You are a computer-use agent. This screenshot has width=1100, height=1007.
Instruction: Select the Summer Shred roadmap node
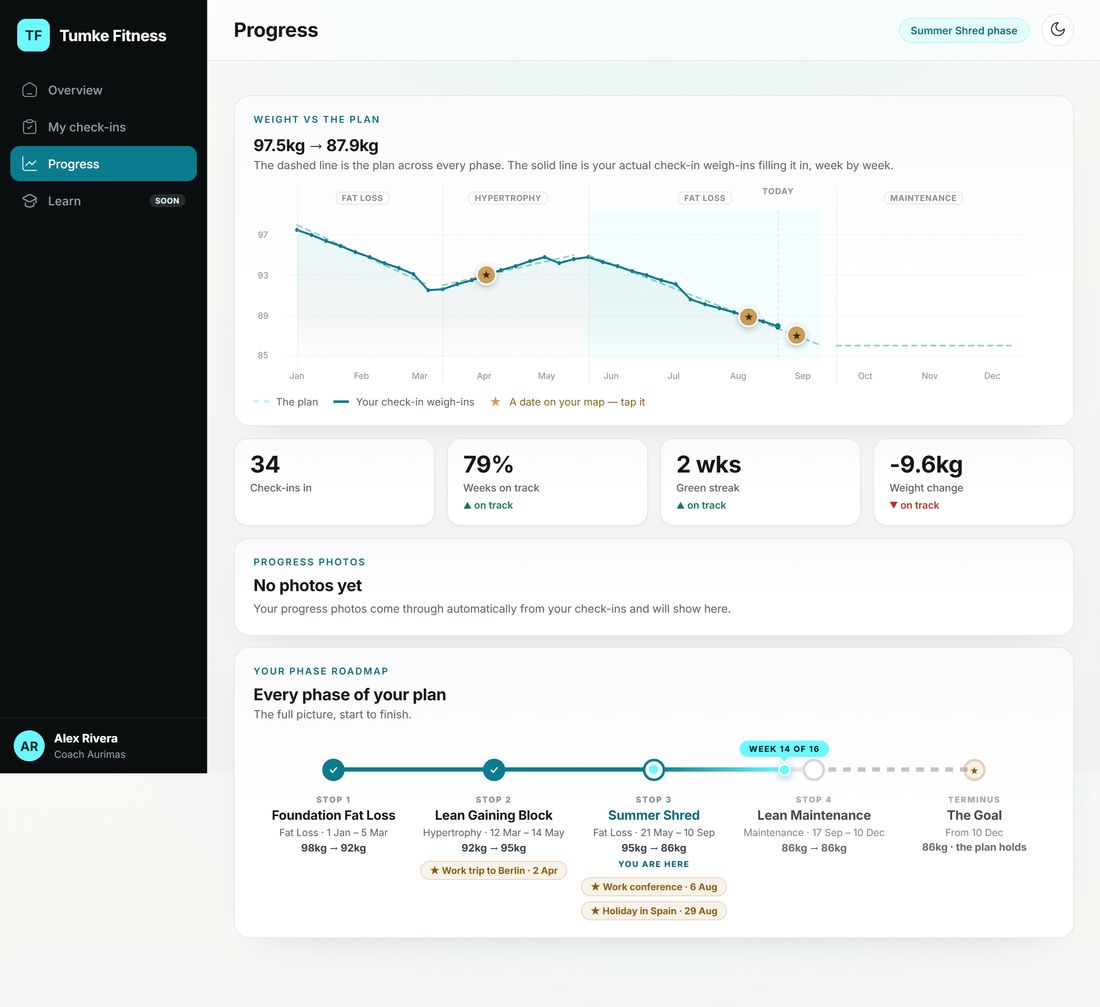pos(654,770)
